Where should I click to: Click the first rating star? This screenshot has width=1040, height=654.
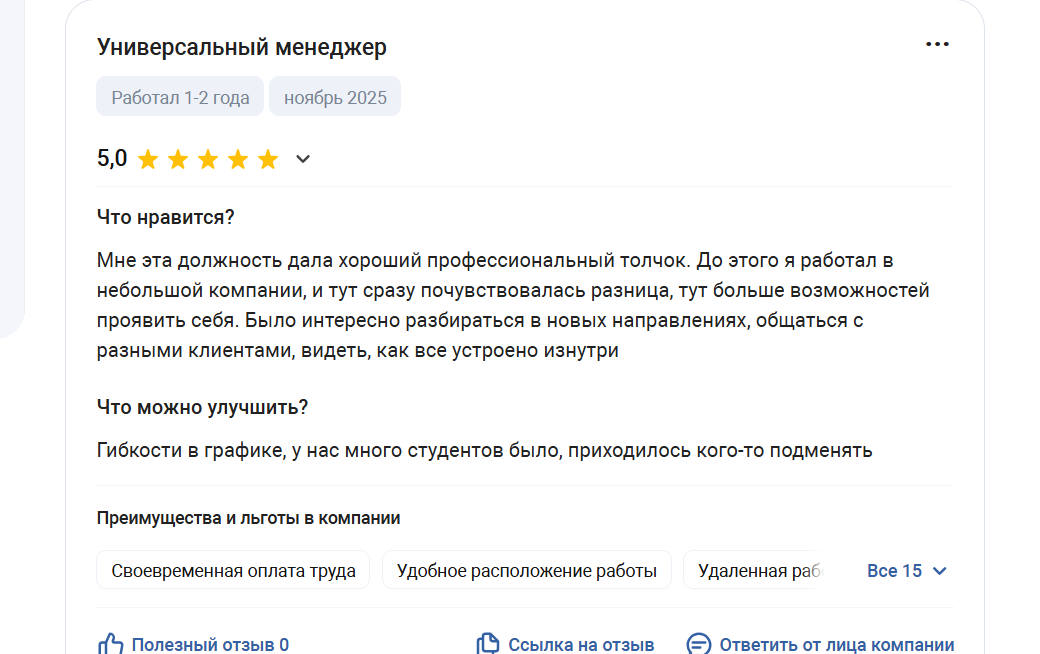click(x=148, y=159)
